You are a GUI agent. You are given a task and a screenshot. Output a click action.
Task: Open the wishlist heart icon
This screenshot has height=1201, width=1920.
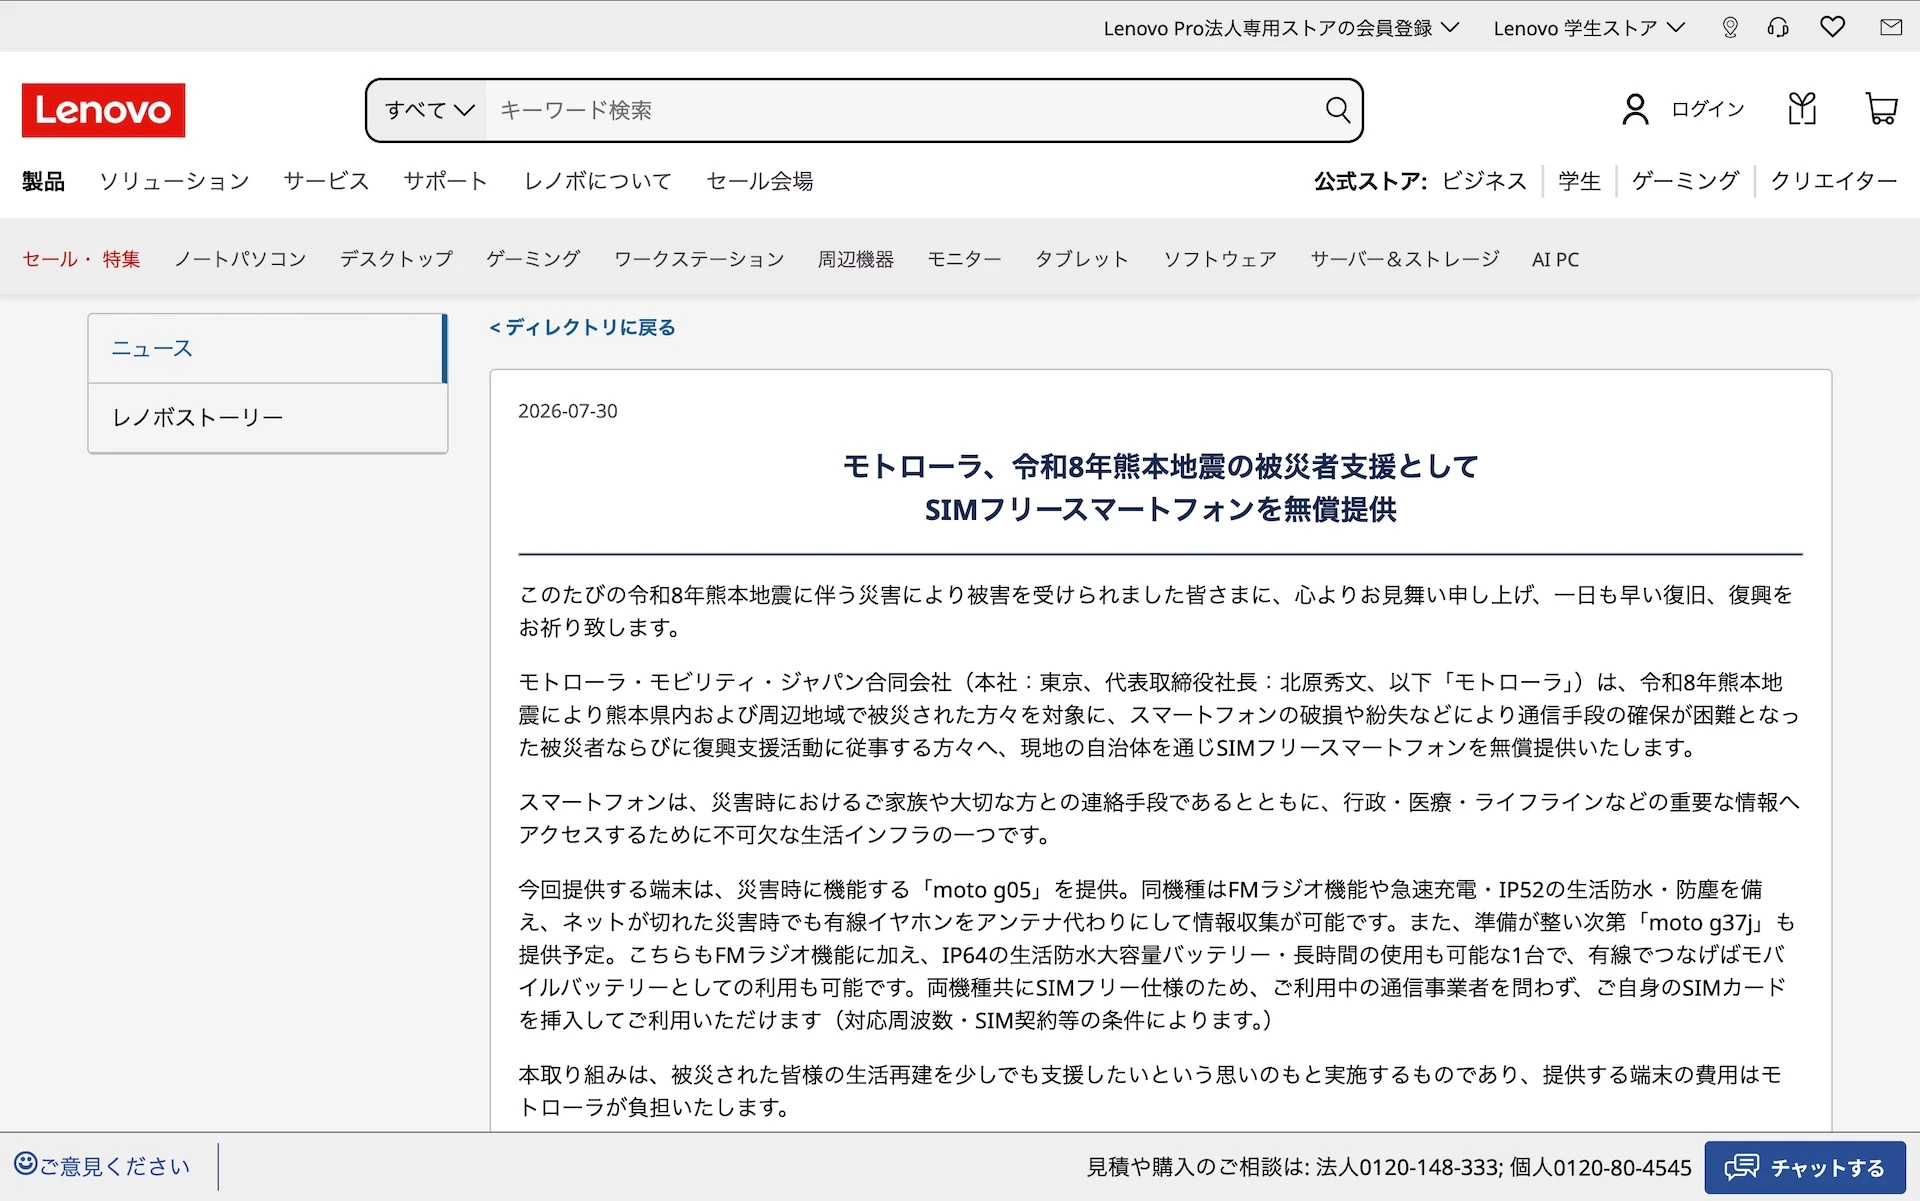[x=1832, y=27]
